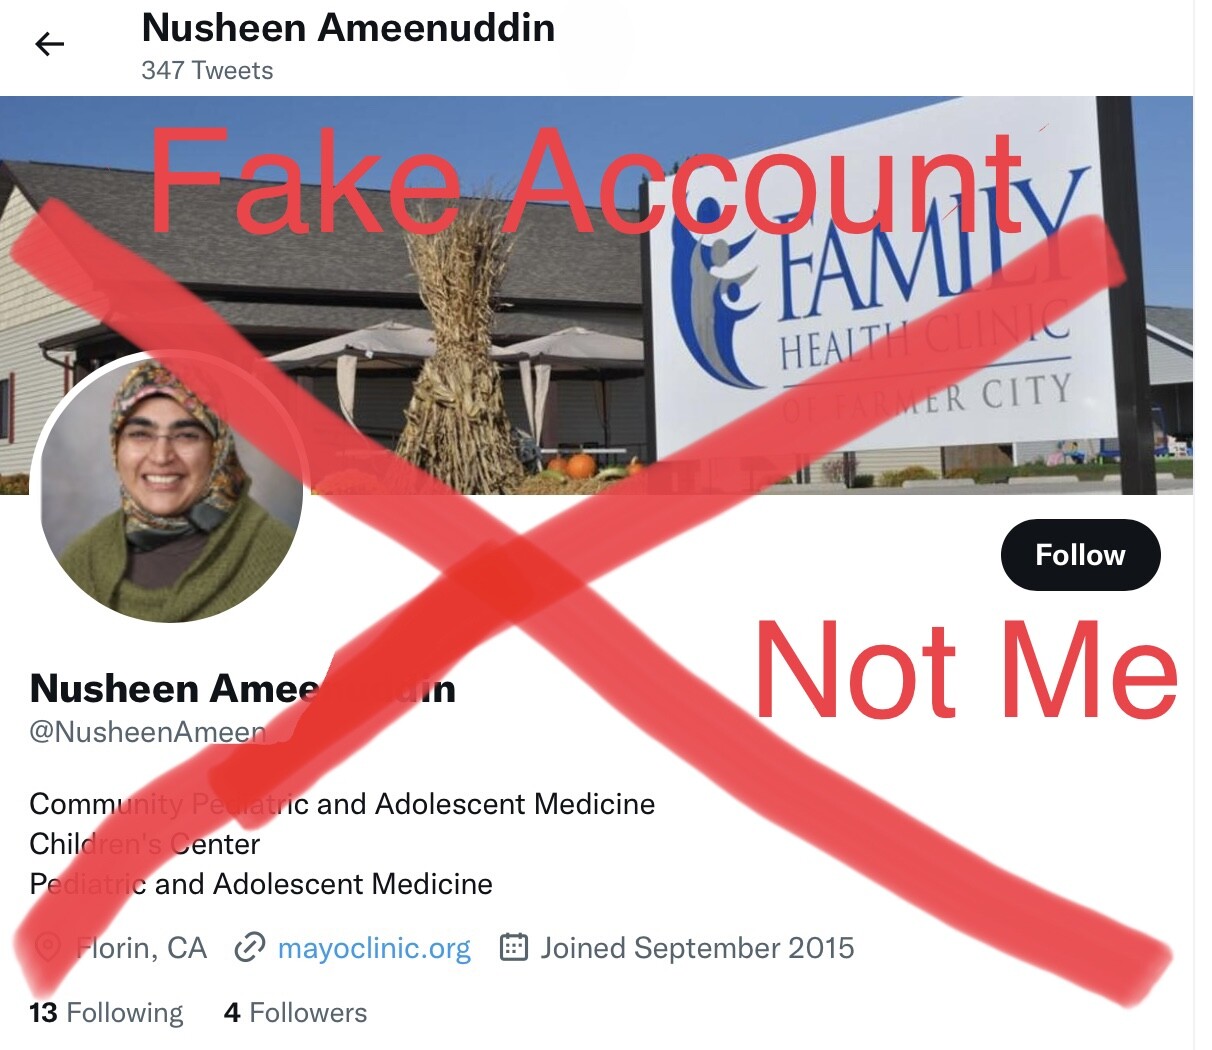Click the calendar icon beside Joined date

tap(513, 947)
